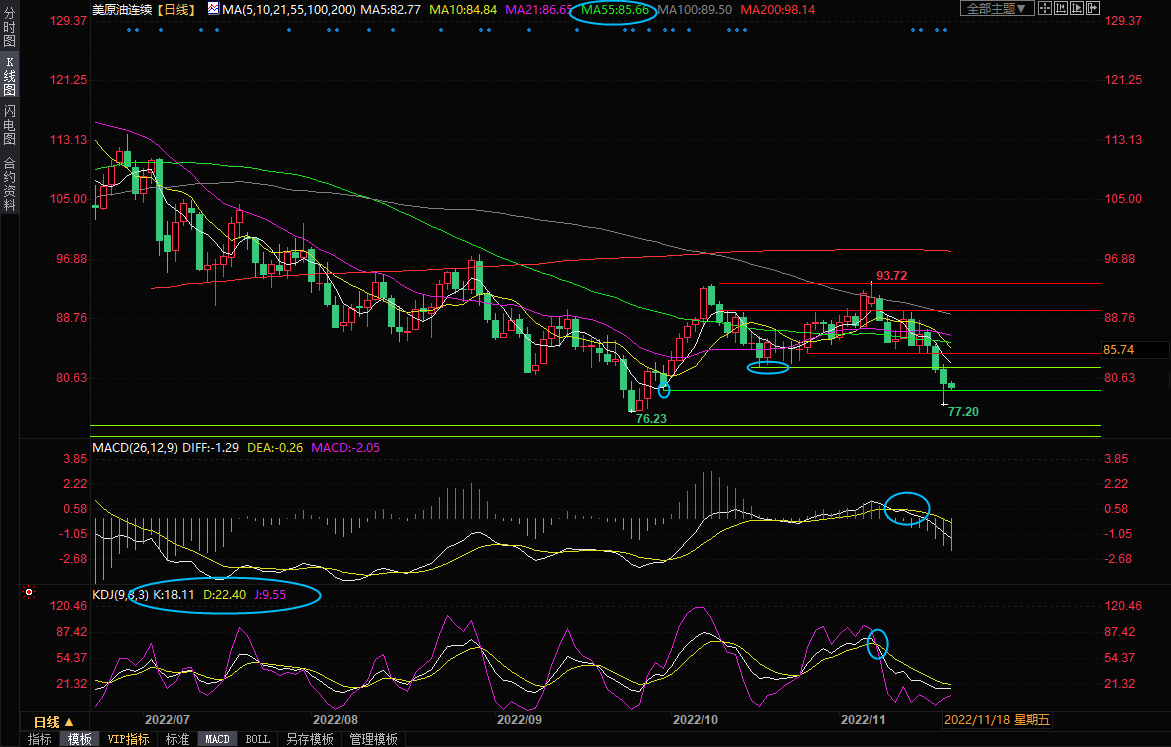This screenshot has width=1171, height=747.
Task: Select the K线图 sidebar tab
Action: coord(9,76)
